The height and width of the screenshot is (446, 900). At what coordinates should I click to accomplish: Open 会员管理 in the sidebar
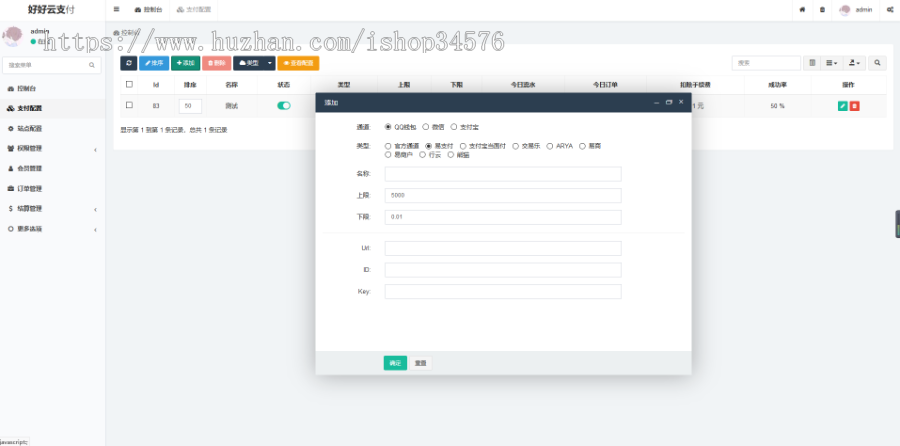(52, 169)
